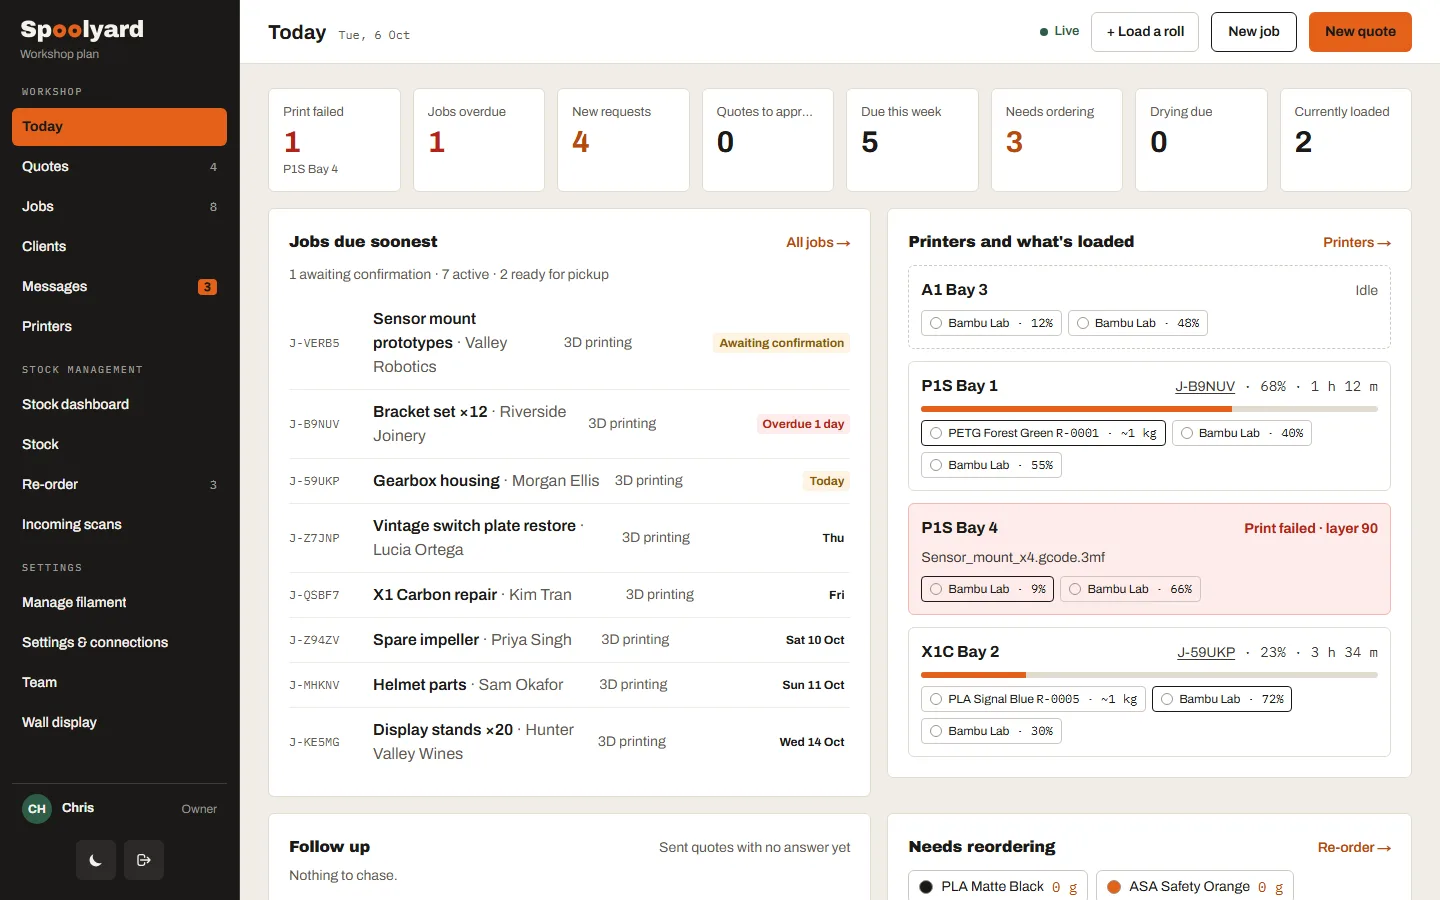Open the X1 Carbon repair job
The width and height of the screenshot is (1440, 900).
tap(569, 595)
